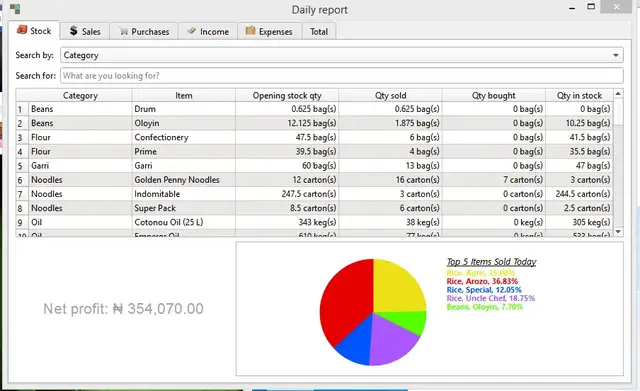Image resolution: width=640 pixels, height=391 pixels.
Task: Click the Prime item cell
Action: 183,151
